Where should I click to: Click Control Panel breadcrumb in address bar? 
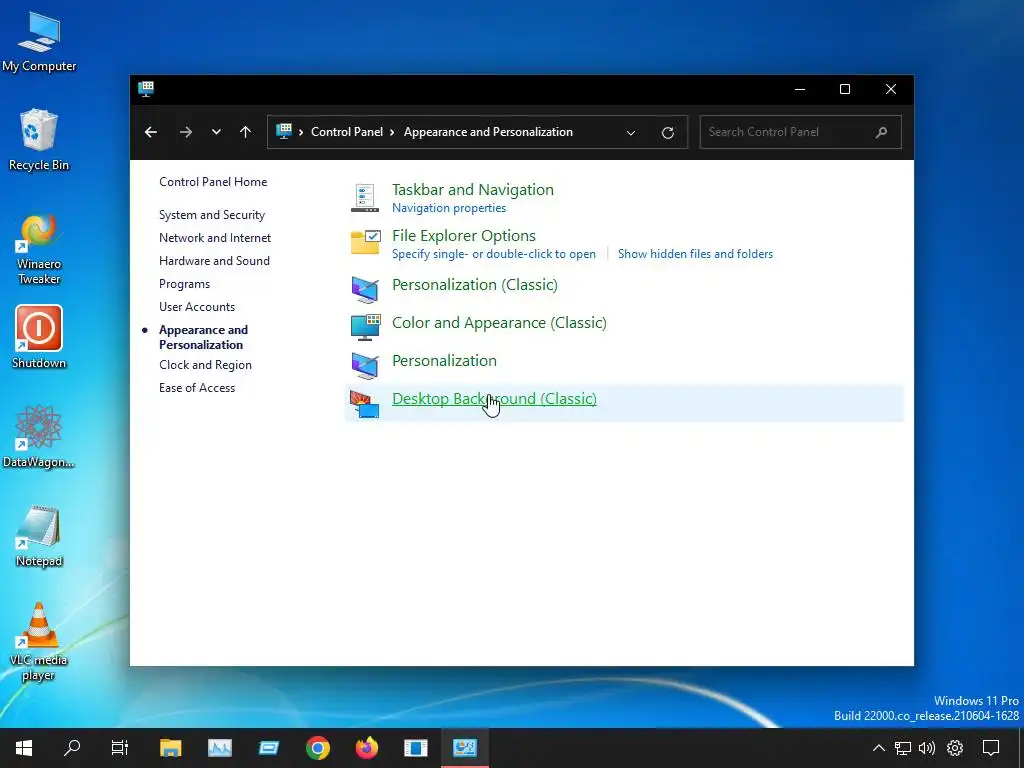(347, 132)
